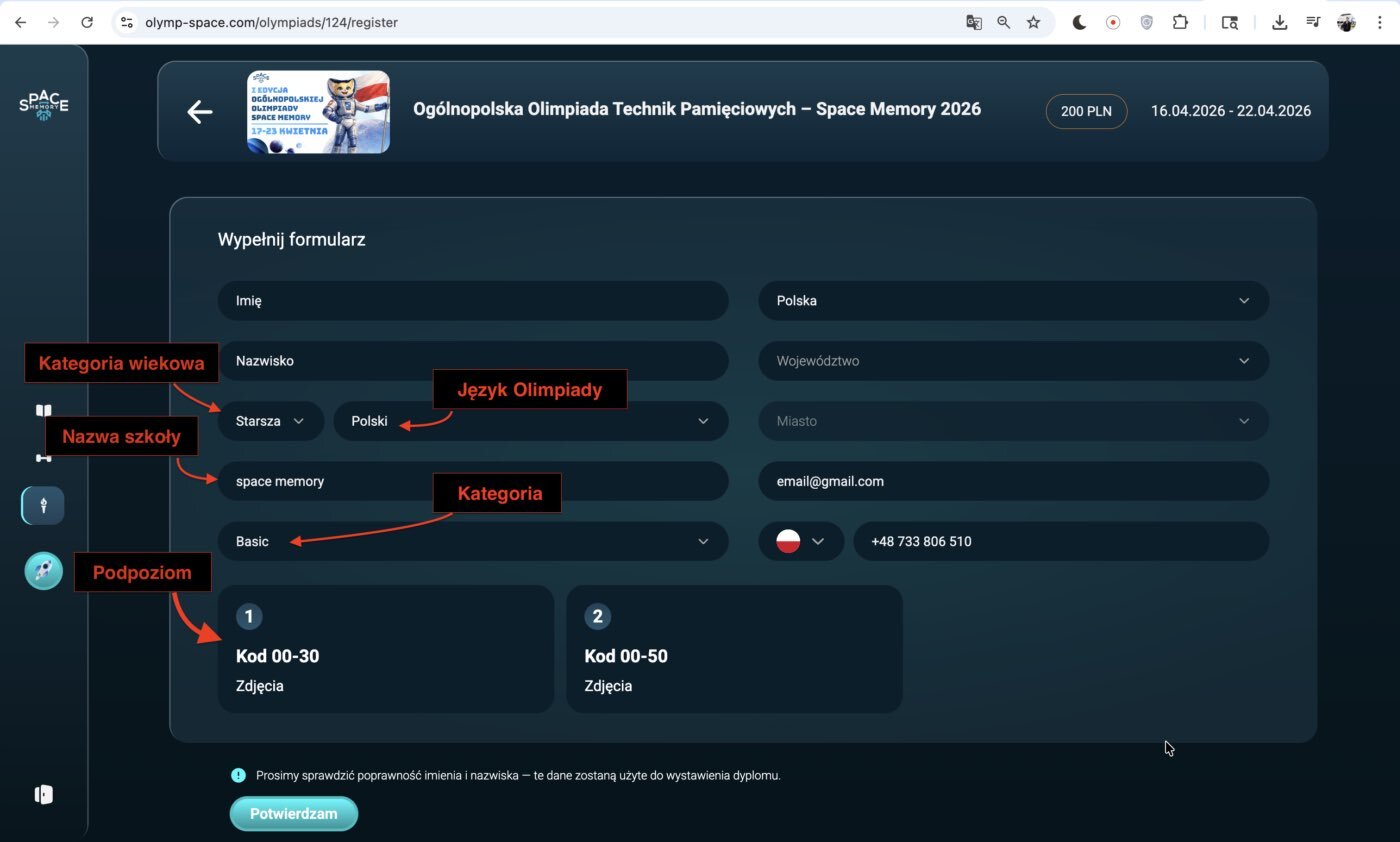Select sublevel 1 Kod 00-30 card
Image resolution: width=1400 pixels, height=842 pixels.
[x=385, y=649]
